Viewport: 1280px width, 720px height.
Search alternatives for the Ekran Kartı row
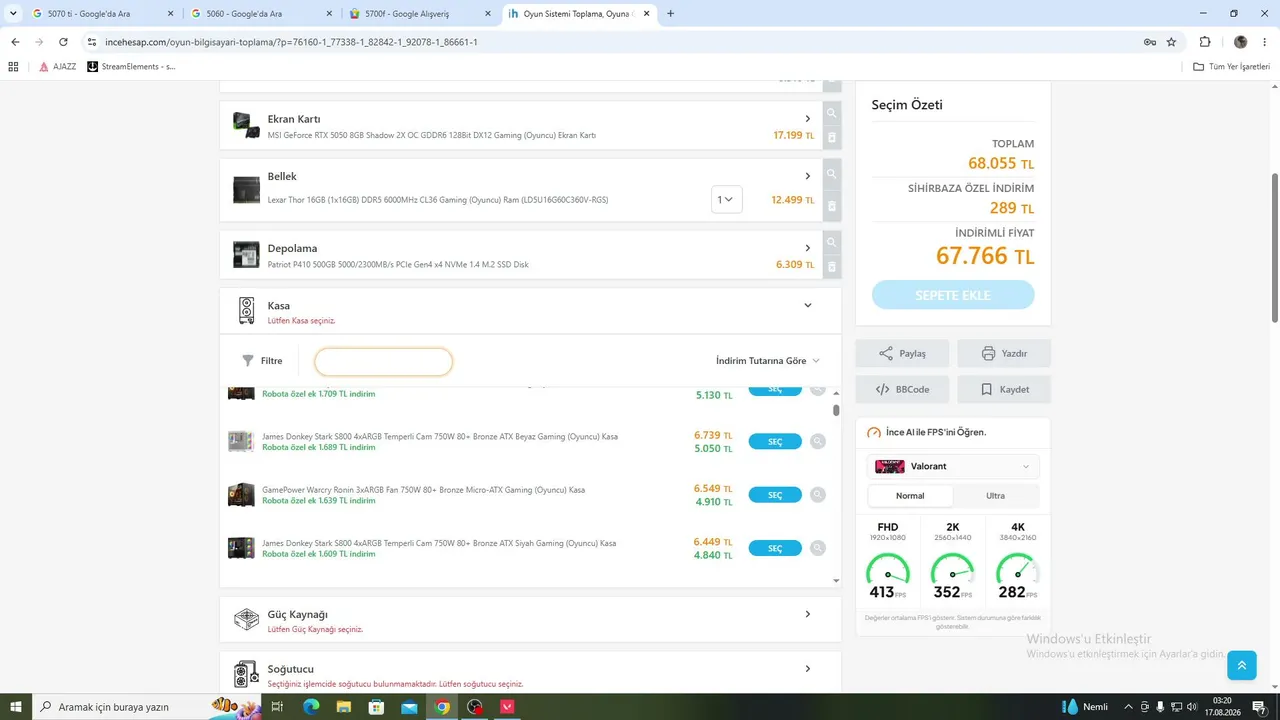tap(831, 113)
